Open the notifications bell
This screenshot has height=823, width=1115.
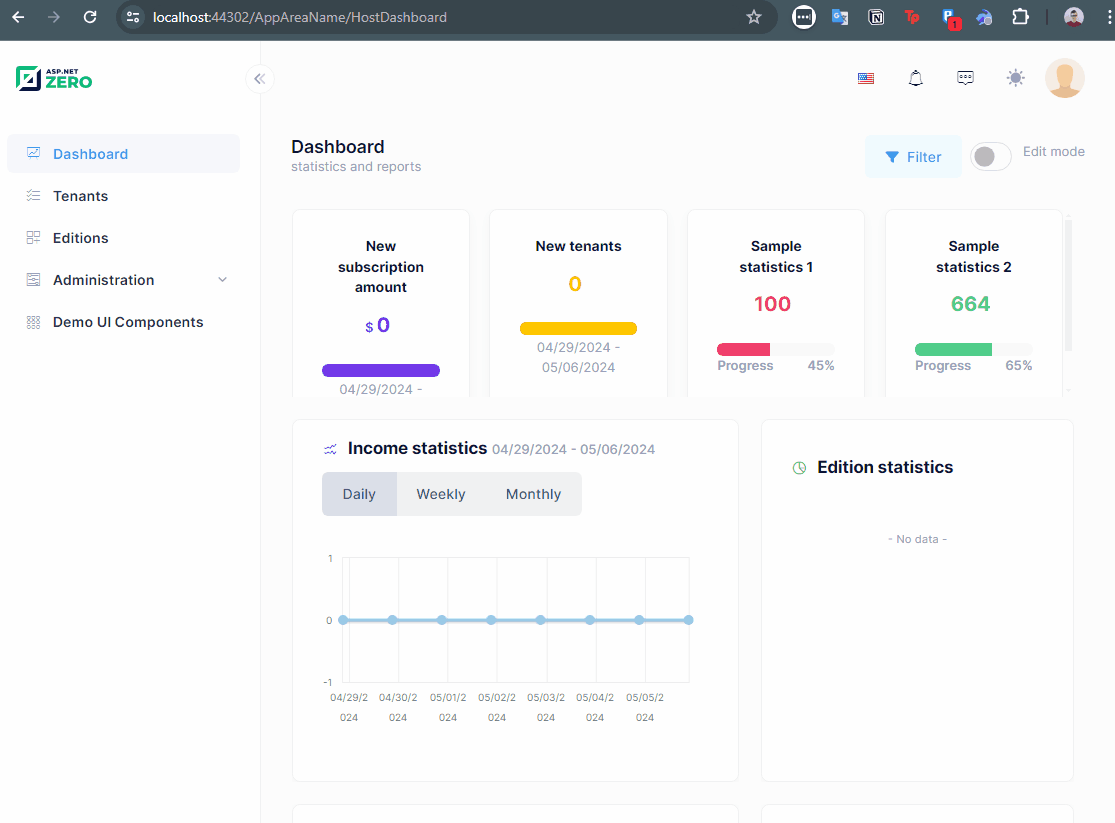tap(916, 78)
